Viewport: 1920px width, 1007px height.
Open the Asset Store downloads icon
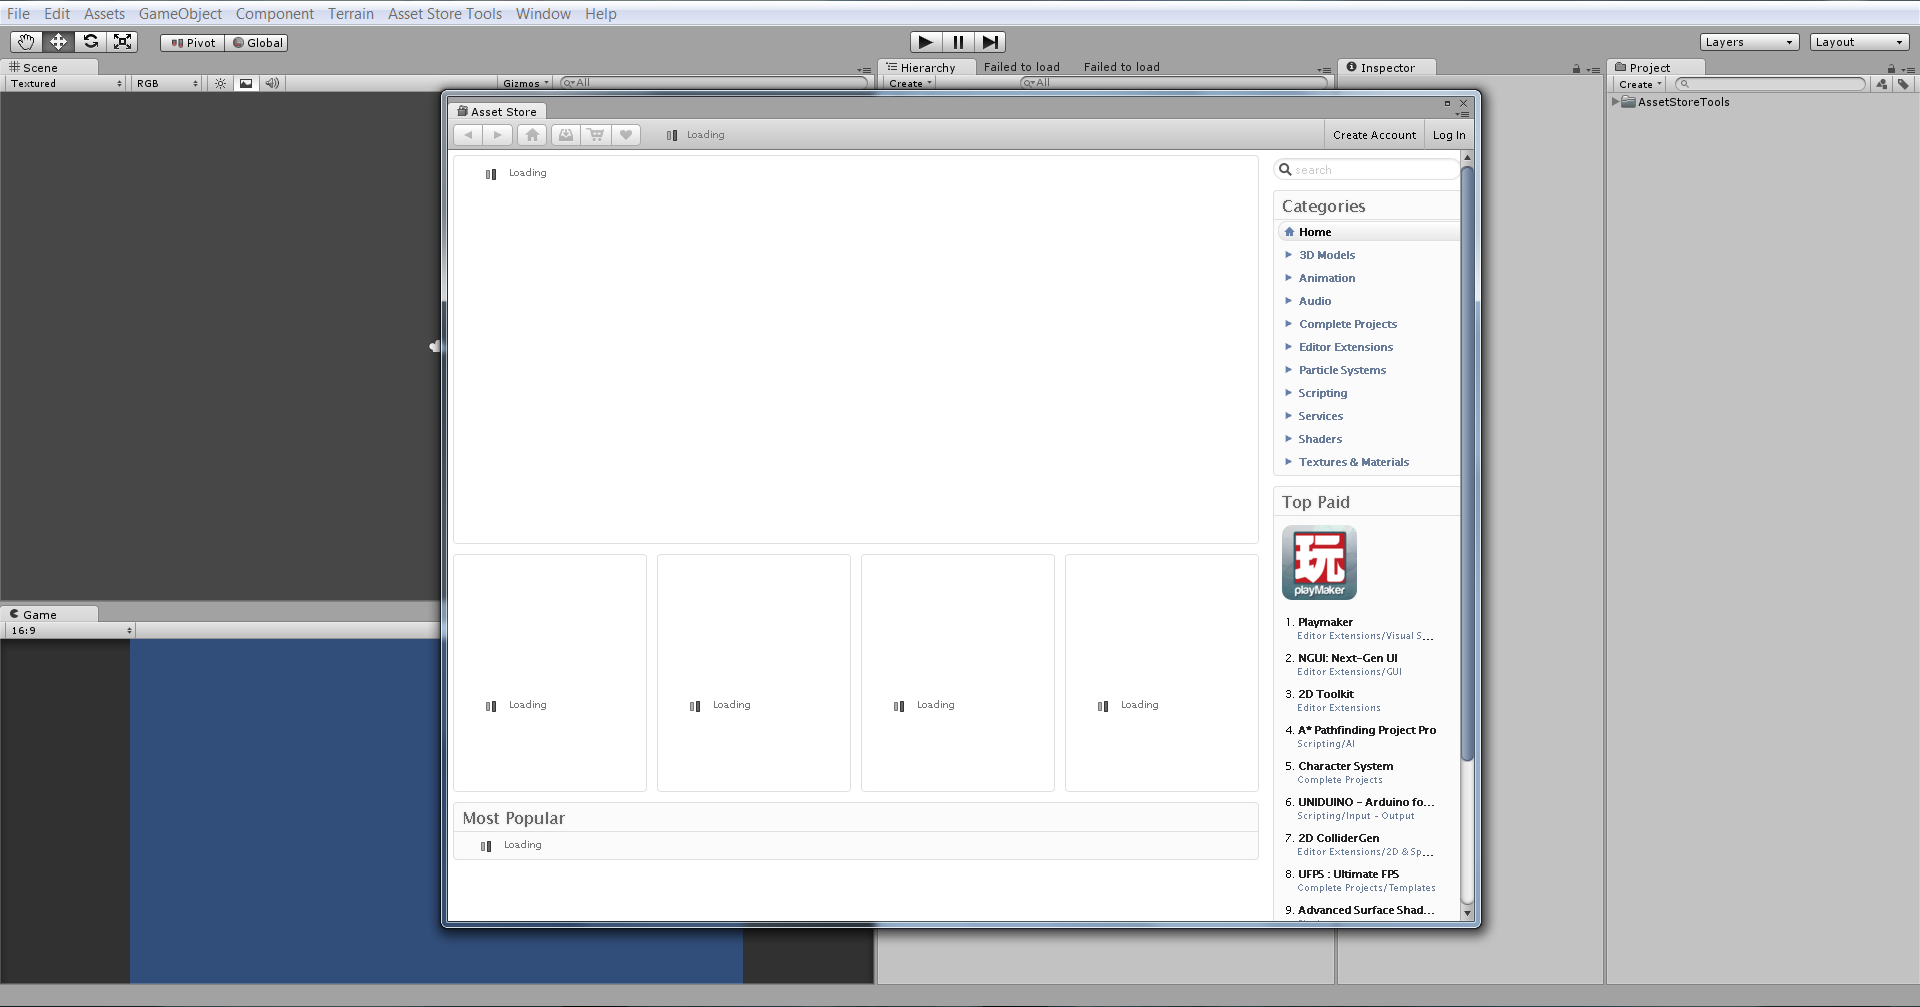click(566, 135)
